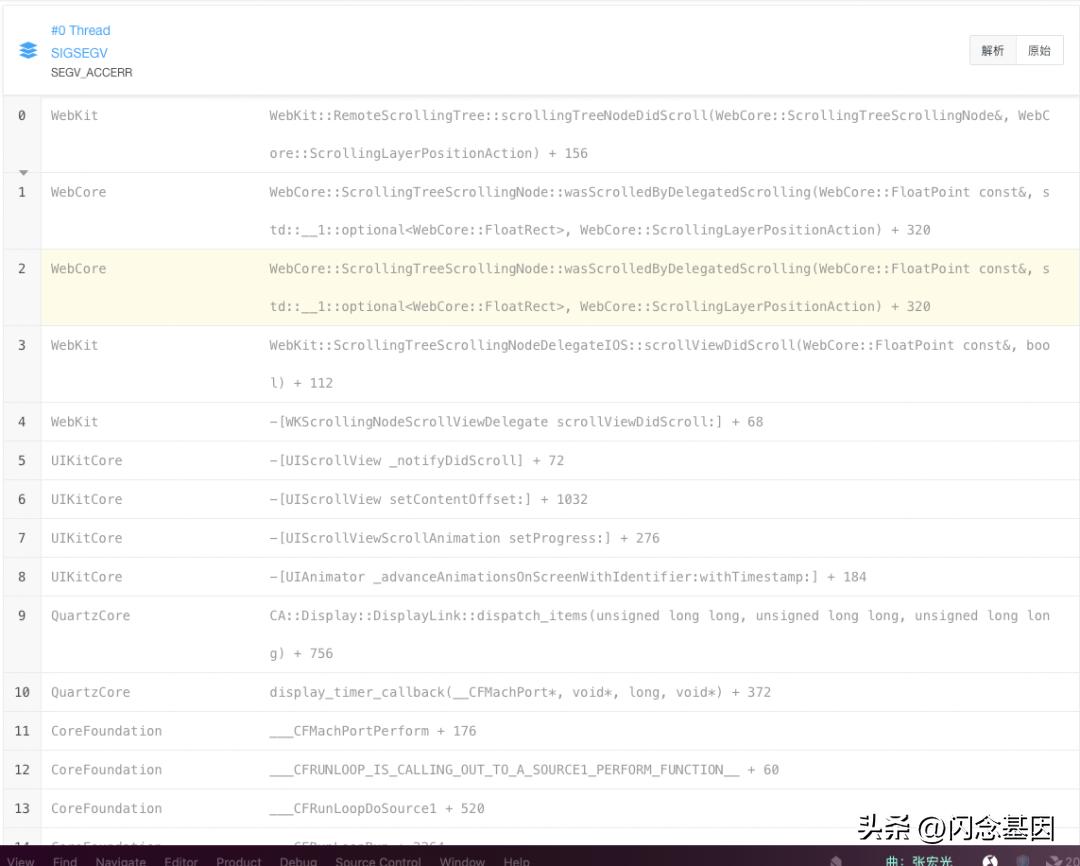Switch to the 原始 view
Image resolution: width=1080 pixels, height=866 pixels.
(1039, 50)
